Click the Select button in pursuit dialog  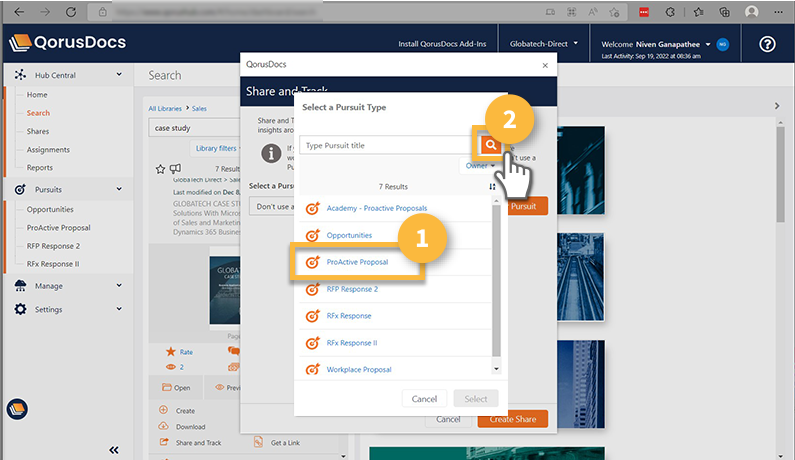476,399
